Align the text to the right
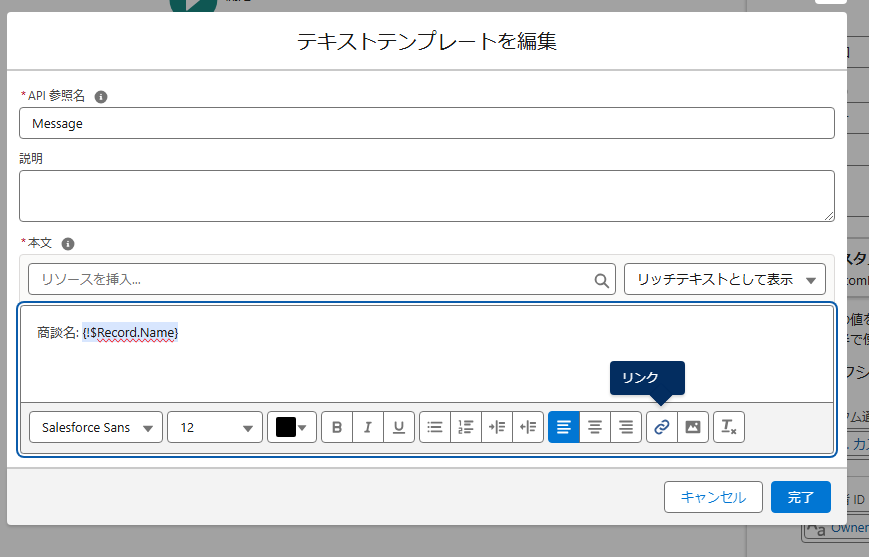The height and width of the screenshot is (557, 869). click(626, 427)
